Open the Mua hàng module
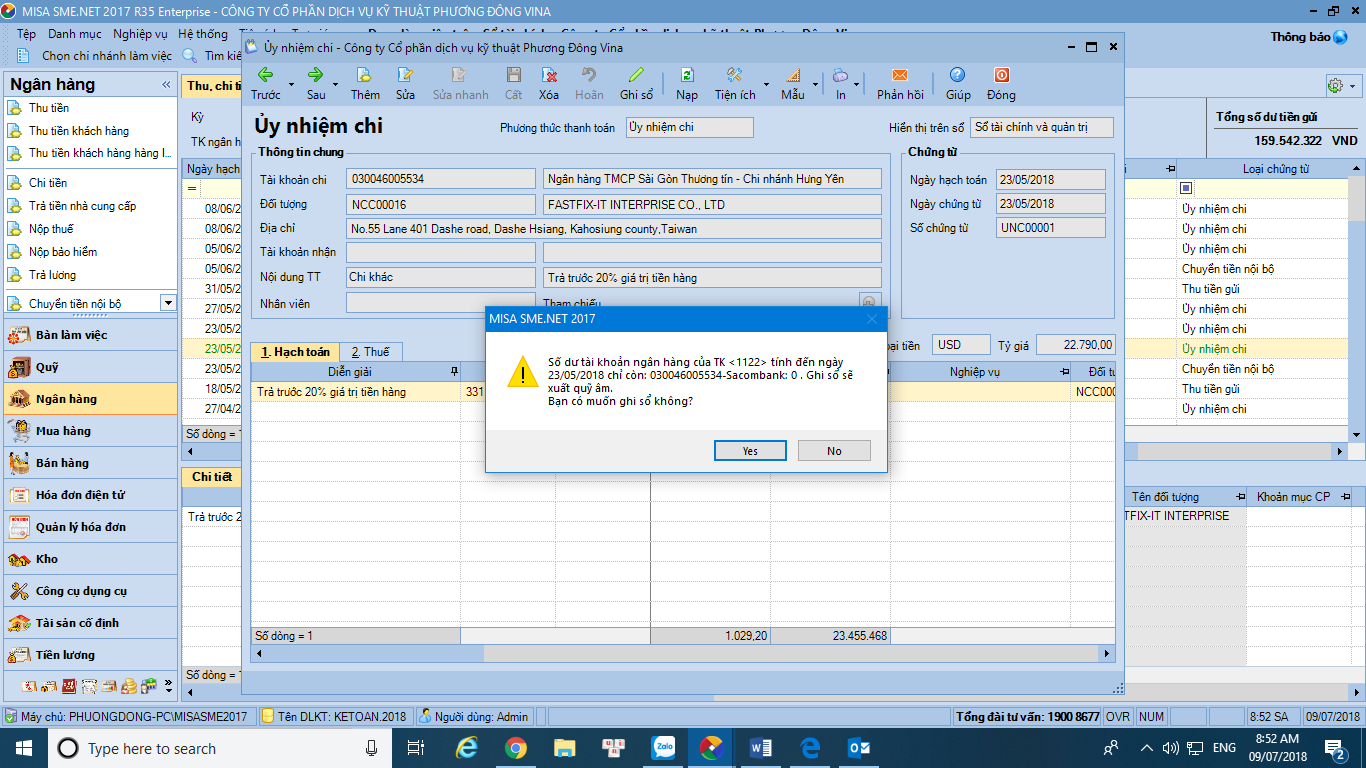This screenshot has height=768, width=1366. pos(91,431)
